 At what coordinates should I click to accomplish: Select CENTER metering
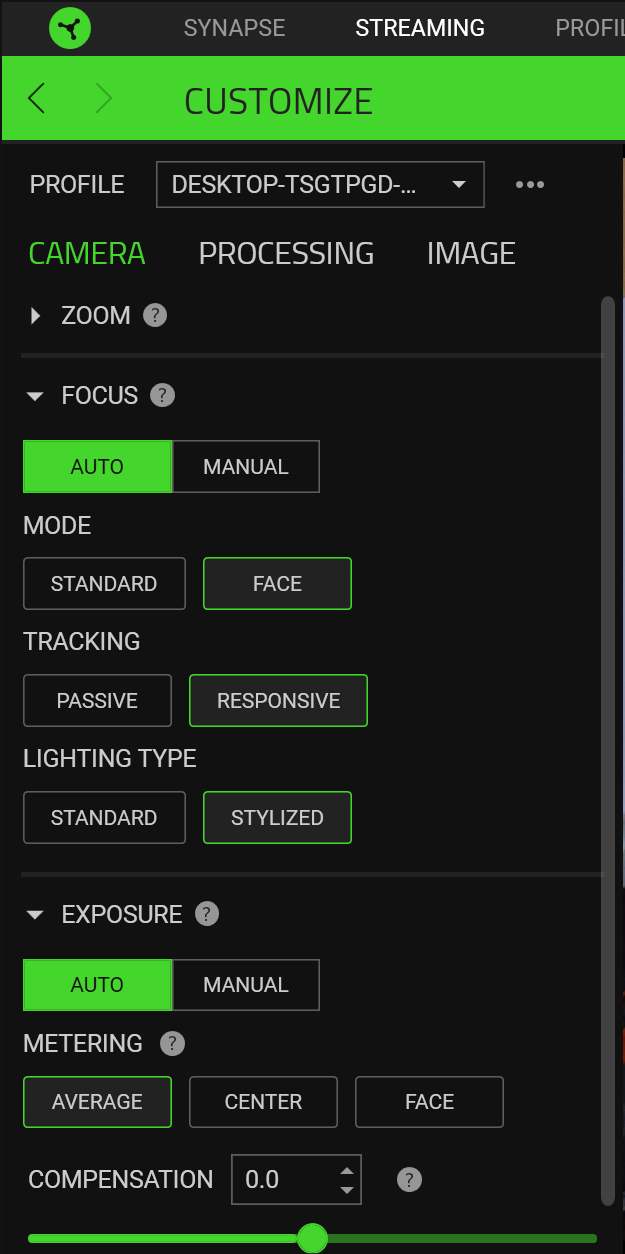tap(263, 1102)
